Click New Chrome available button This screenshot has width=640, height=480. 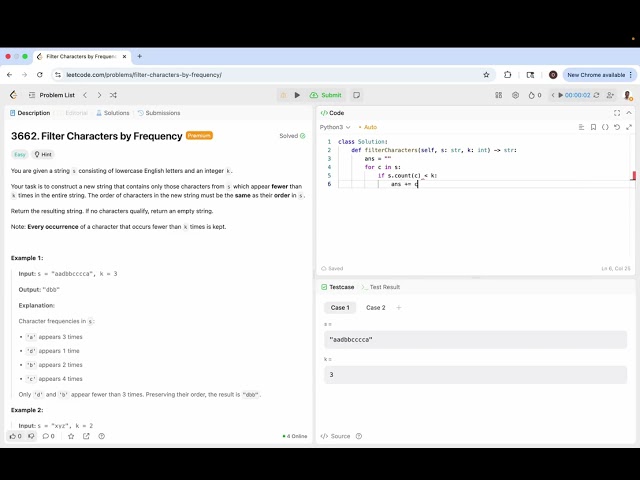pos(599,75)
